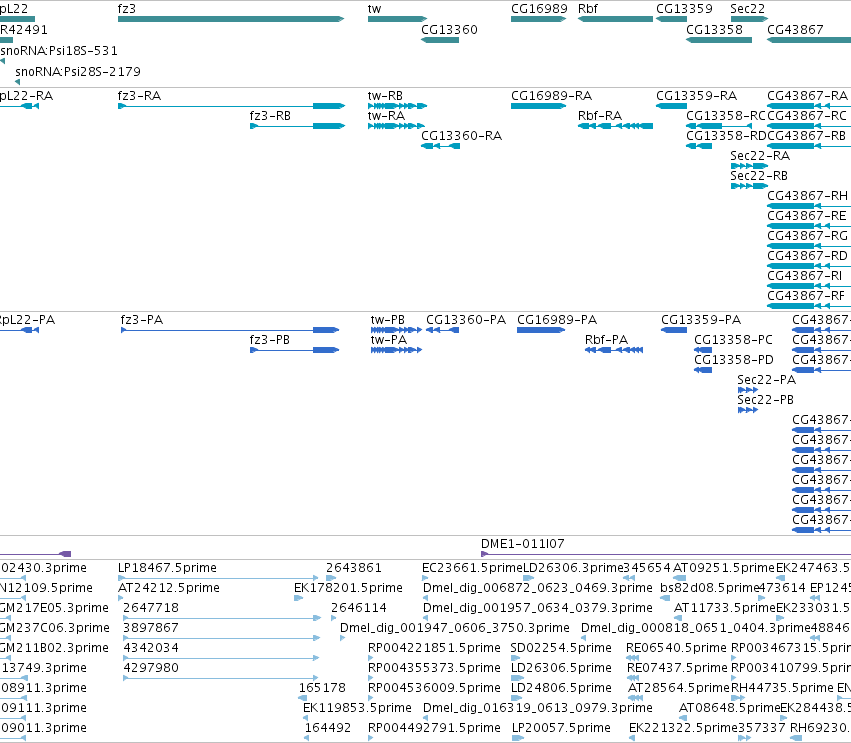Click the fz3-PA protein feature
Viewport: 851px width, 743px height.
pyautogui.click(x=230, y=330)
